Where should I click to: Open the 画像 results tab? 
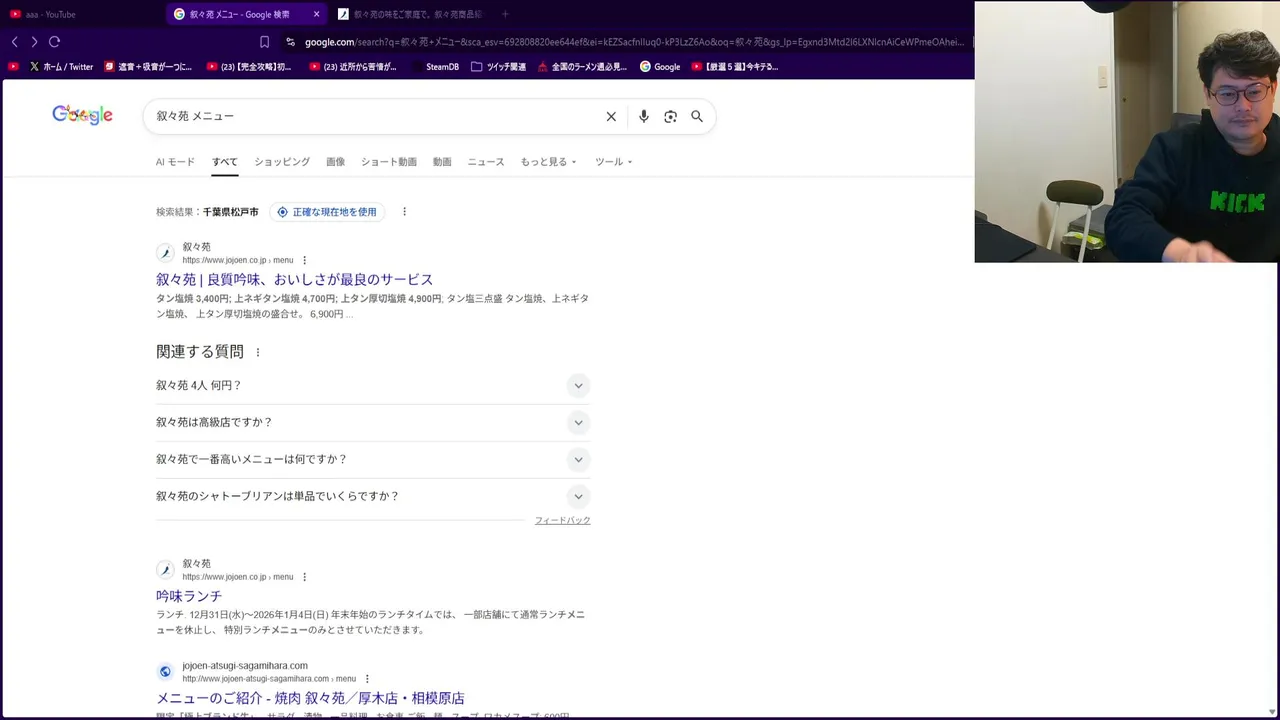(x=336, y=162)
